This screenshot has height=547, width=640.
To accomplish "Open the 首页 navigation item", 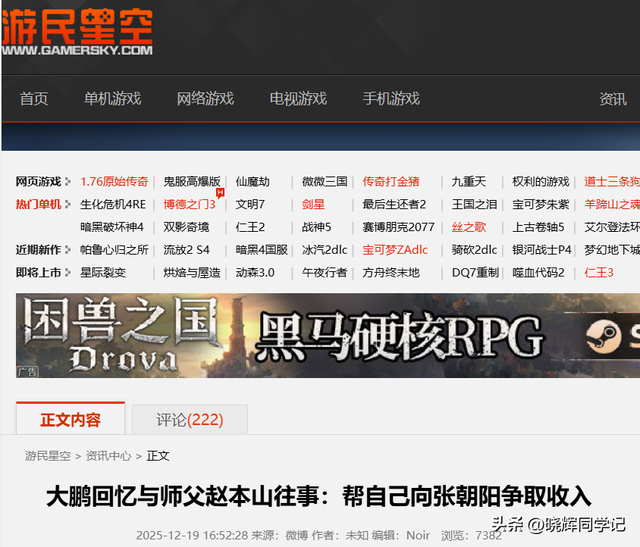I will (x=34, y=98).
